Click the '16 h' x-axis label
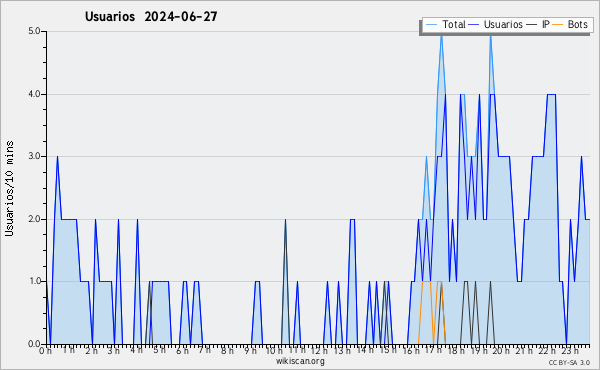 tap(411, 351)
